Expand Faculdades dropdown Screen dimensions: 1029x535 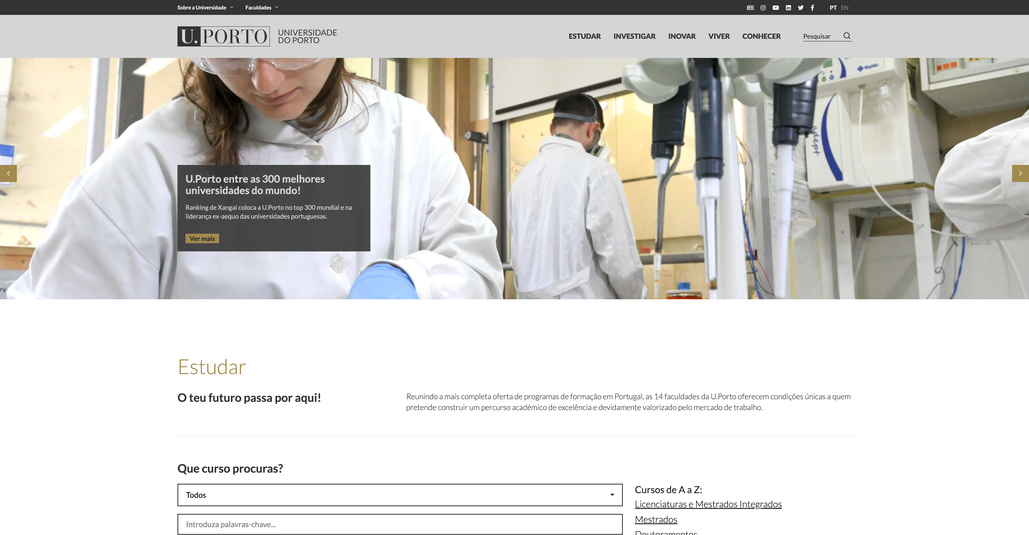click(x=261, y=8)
